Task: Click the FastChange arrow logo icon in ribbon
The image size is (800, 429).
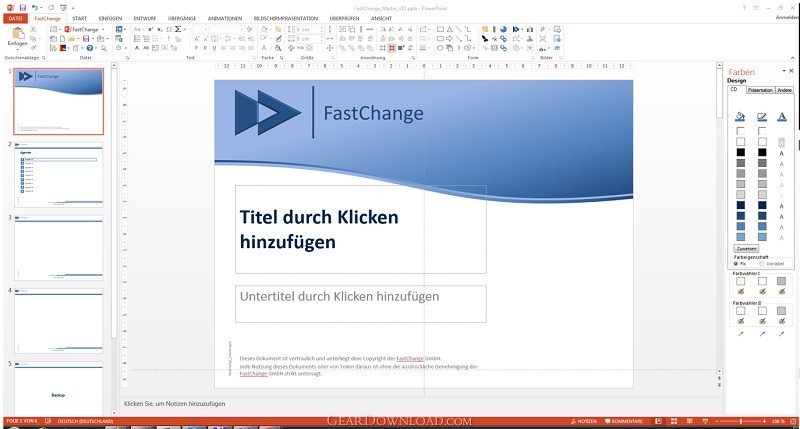Action: (x=516, y=30)
